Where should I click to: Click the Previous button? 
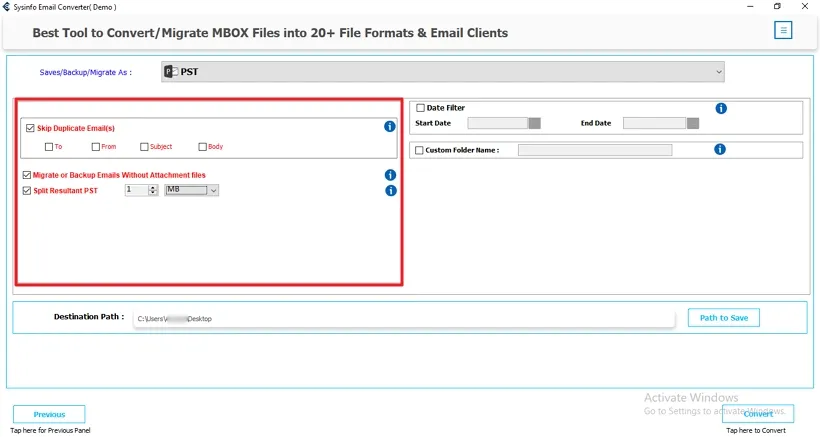click(x=49, y=415)
